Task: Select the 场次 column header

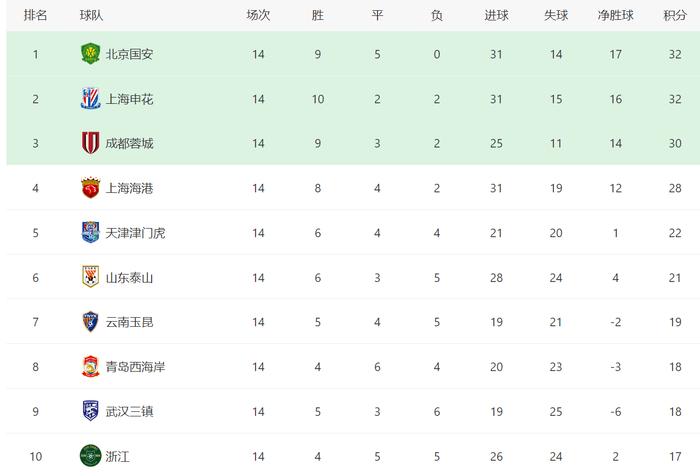Action: tap(258, 16)
